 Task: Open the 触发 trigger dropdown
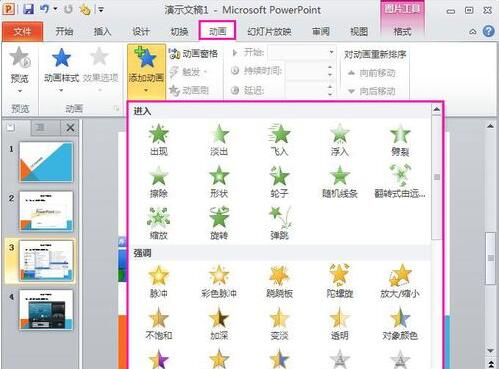189,72
